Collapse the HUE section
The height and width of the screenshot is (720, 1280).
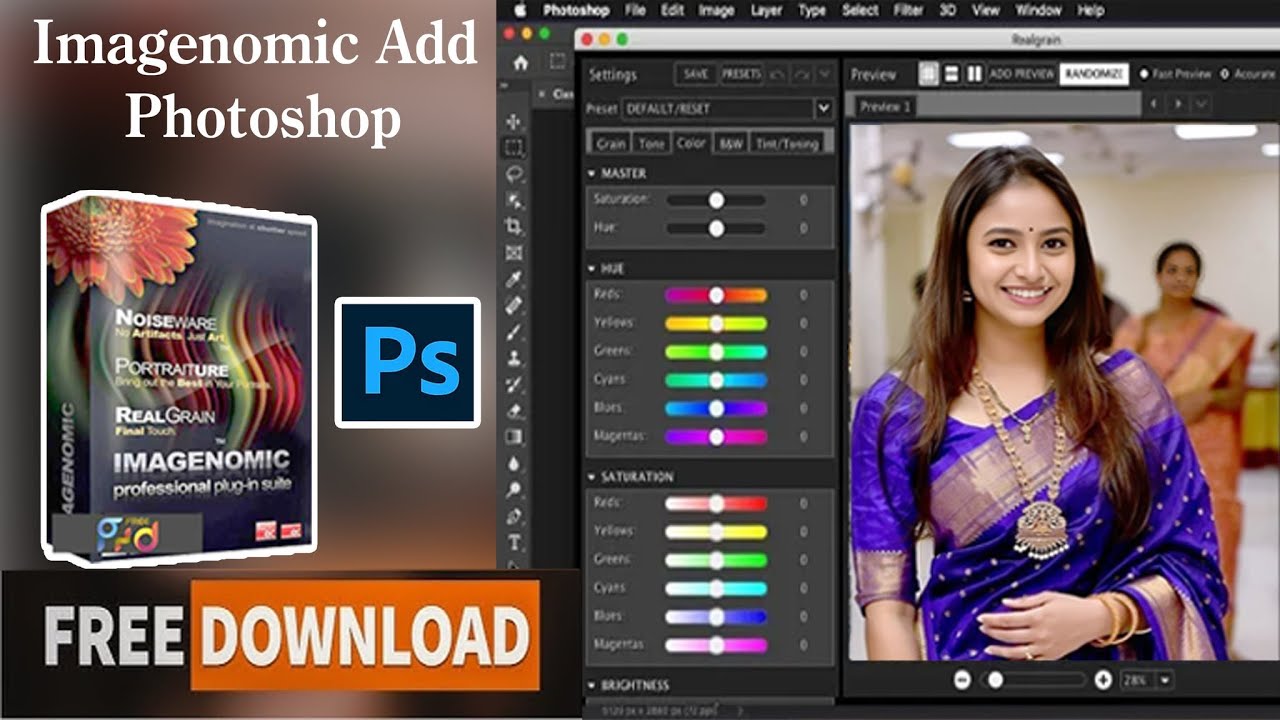click(593, 269)
